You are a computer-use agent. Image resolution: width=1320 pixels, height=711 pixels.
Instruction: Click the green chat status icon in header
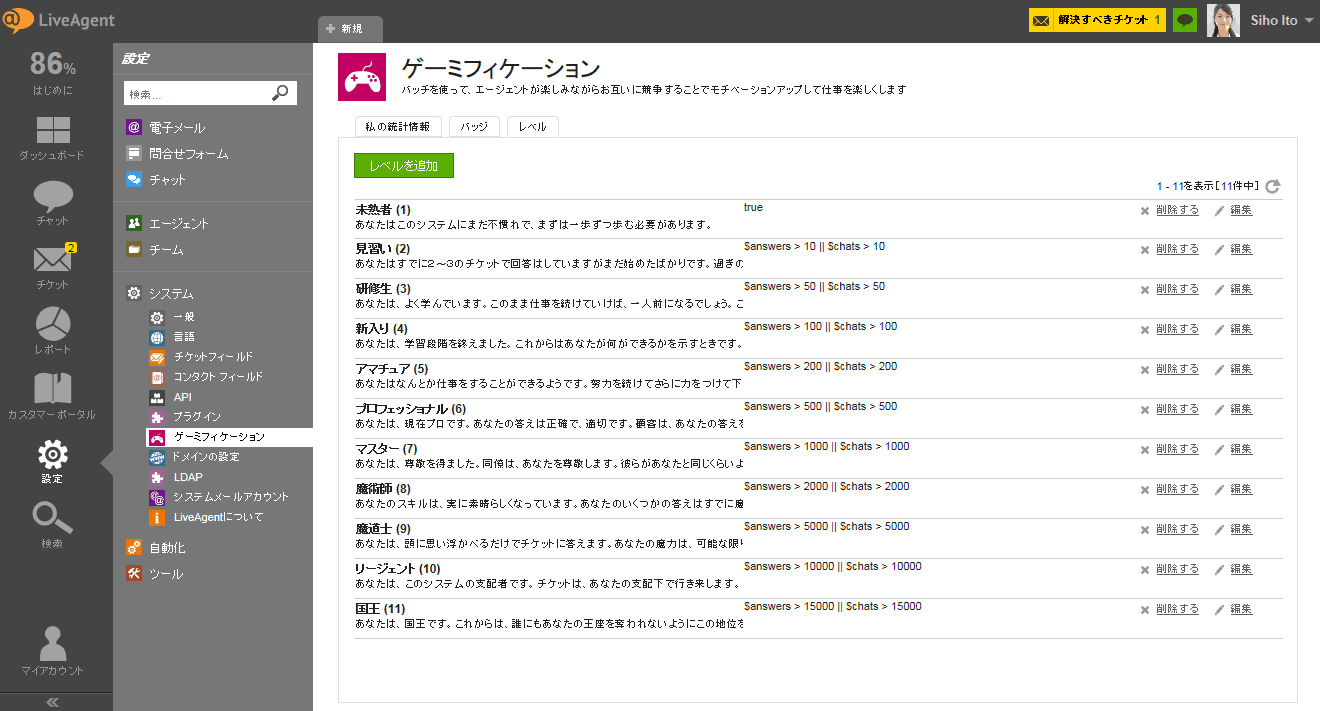click(x=1185, y=20)
